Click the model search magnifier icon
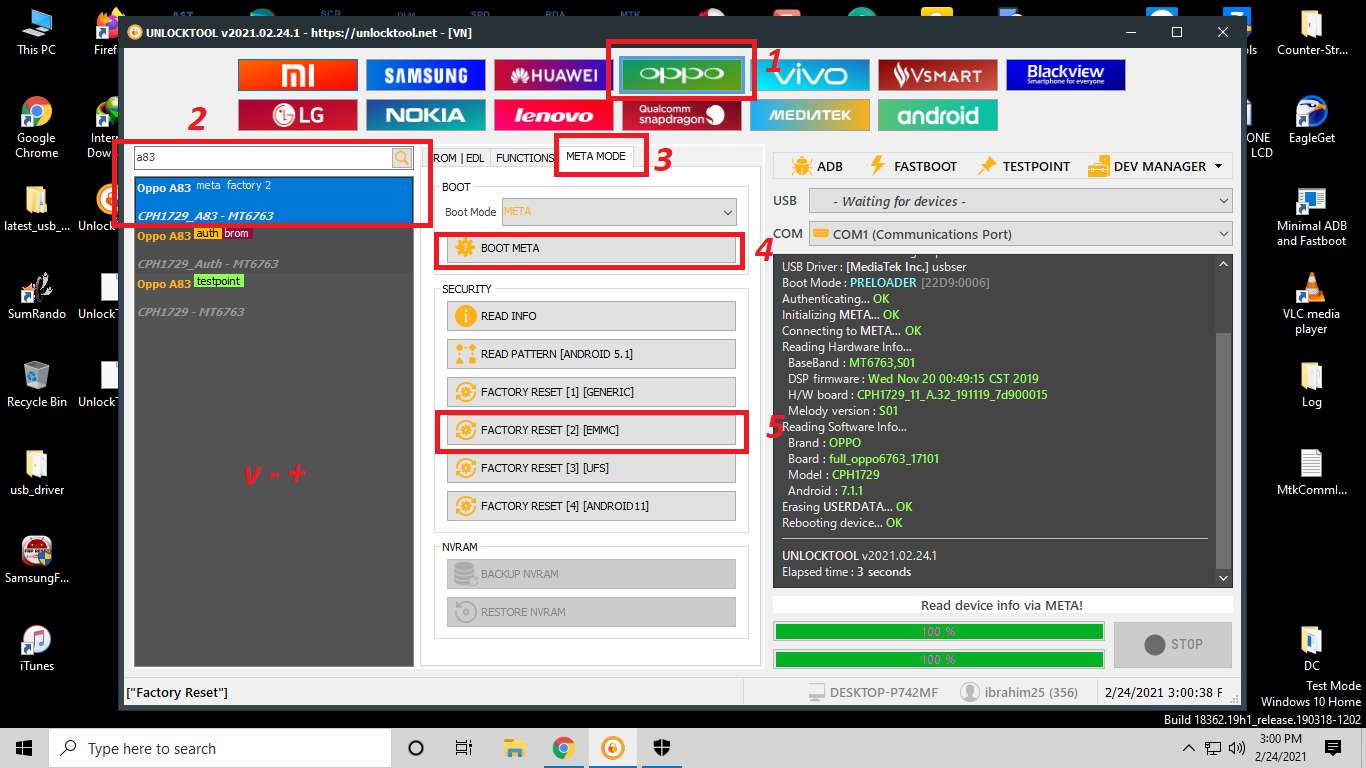 (402, 157)
